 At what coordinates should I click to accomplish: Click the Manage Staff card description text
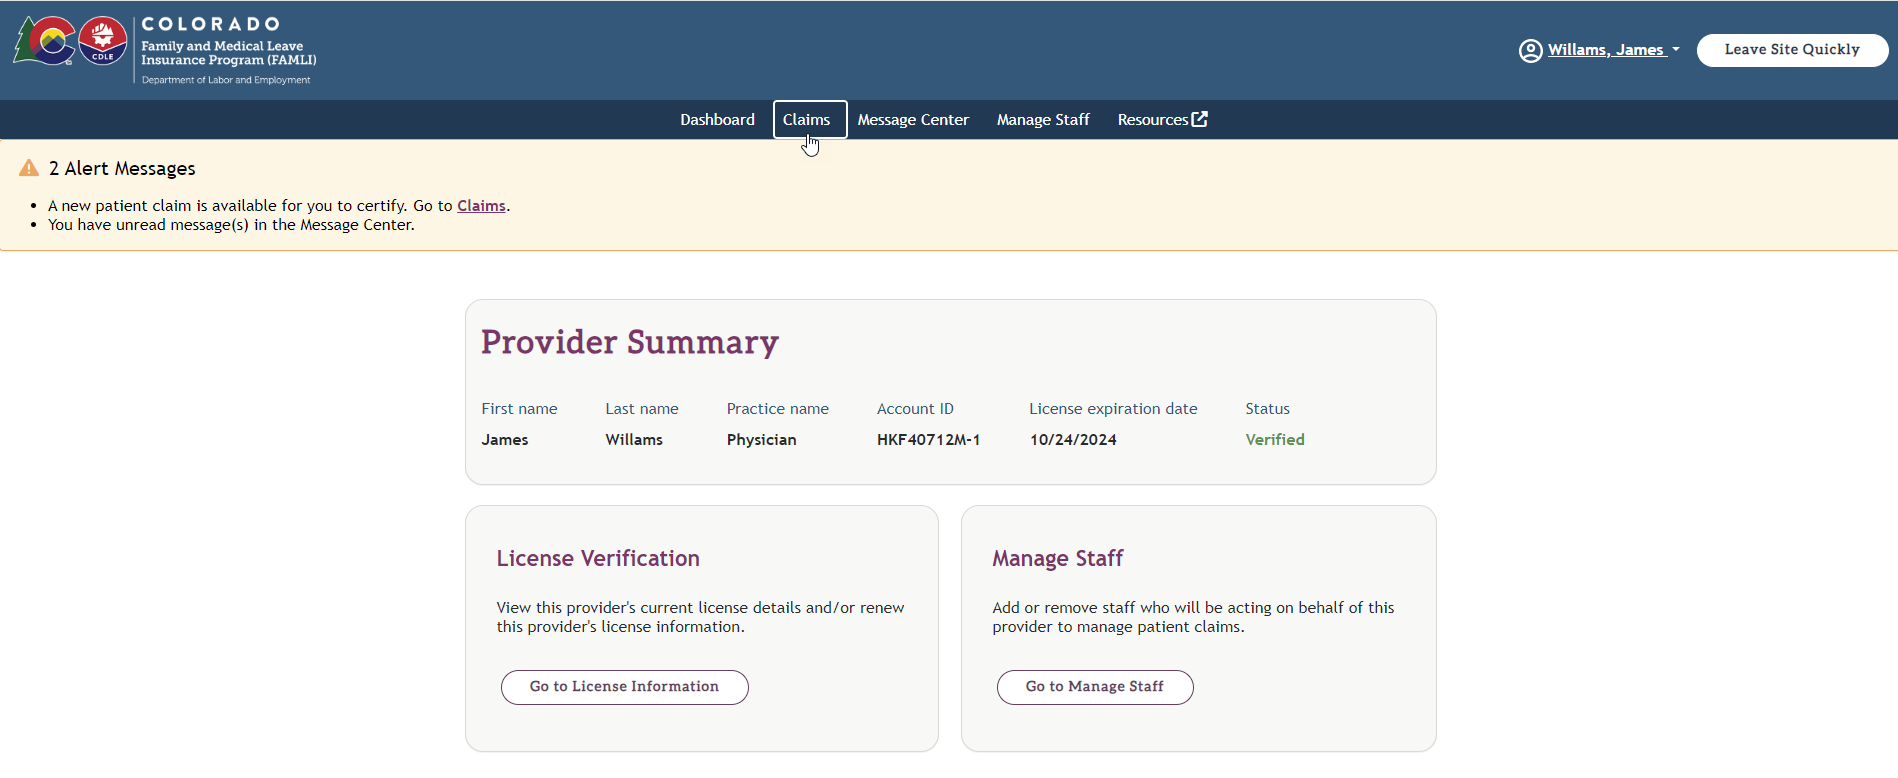pyautogui.click(x=1193, y=617)
